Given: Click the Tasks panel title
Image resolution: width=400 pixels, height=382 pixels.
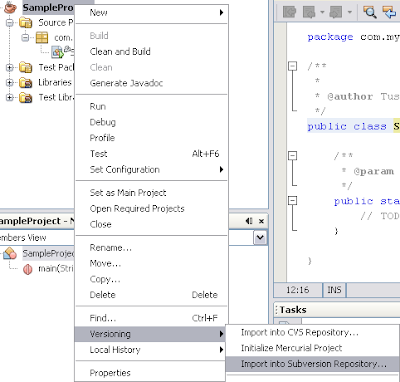Looking at the screenshot, I should pos(293,310).
